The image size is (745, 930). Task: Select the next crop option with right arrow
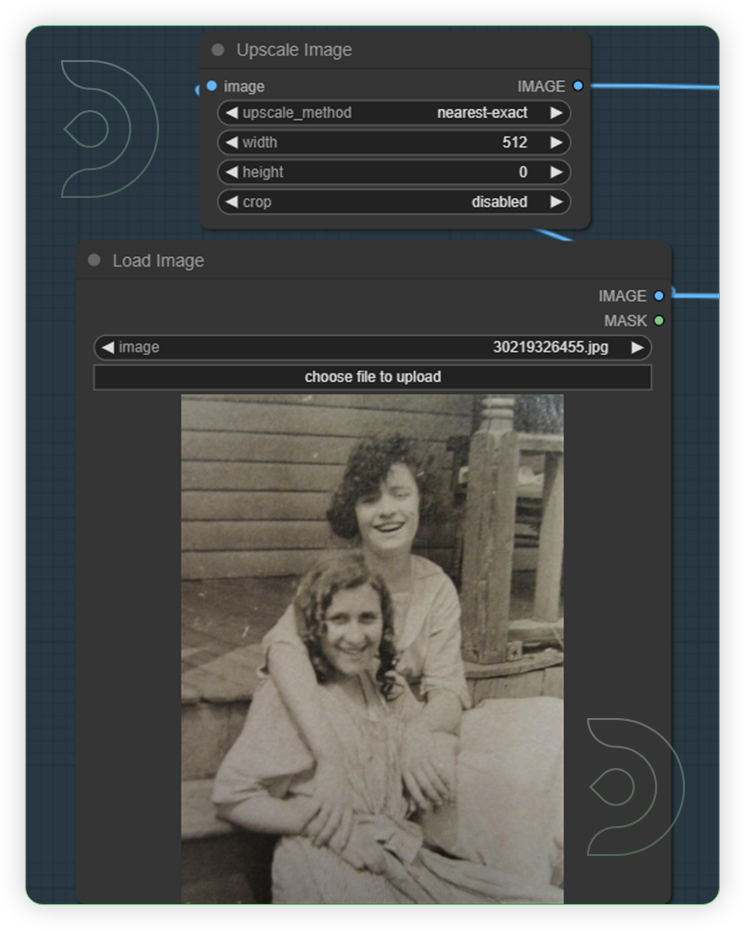tap(556, 202)
